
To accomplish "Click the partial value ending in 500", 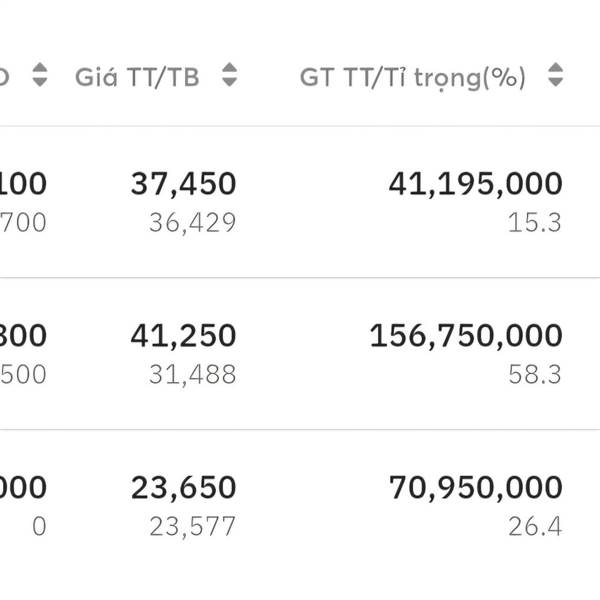I will coord(22,374).
